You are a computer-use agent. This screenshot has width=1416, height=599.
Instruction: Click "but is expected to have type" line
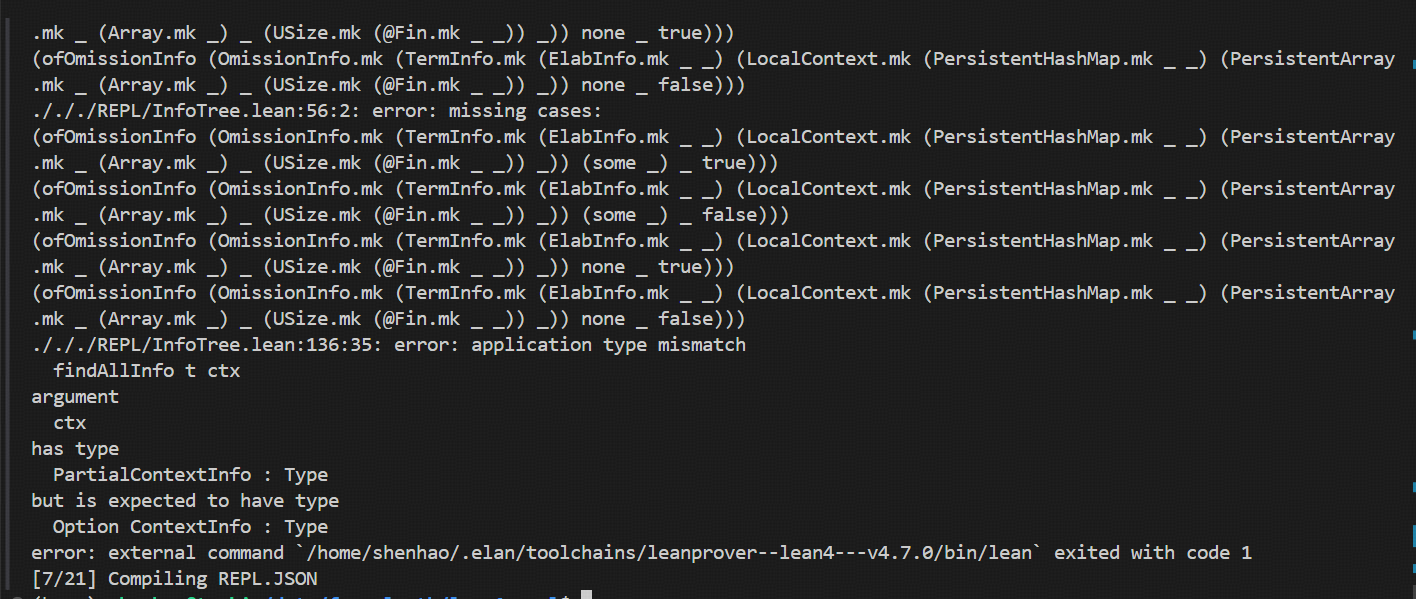coord(185,501)
